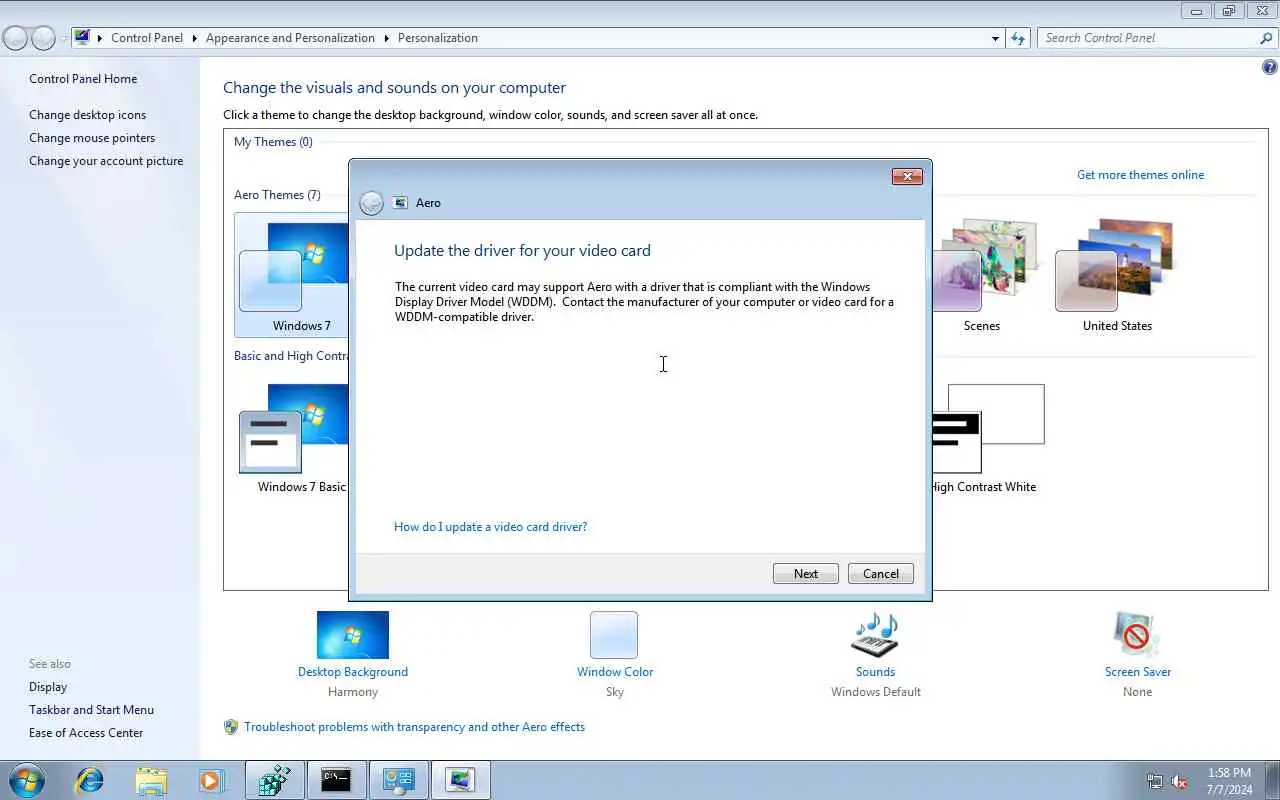Click the Control Panel address bar icon
Image resolution: width=1280 pixels, height=800 pixels.
click(82, 38)
